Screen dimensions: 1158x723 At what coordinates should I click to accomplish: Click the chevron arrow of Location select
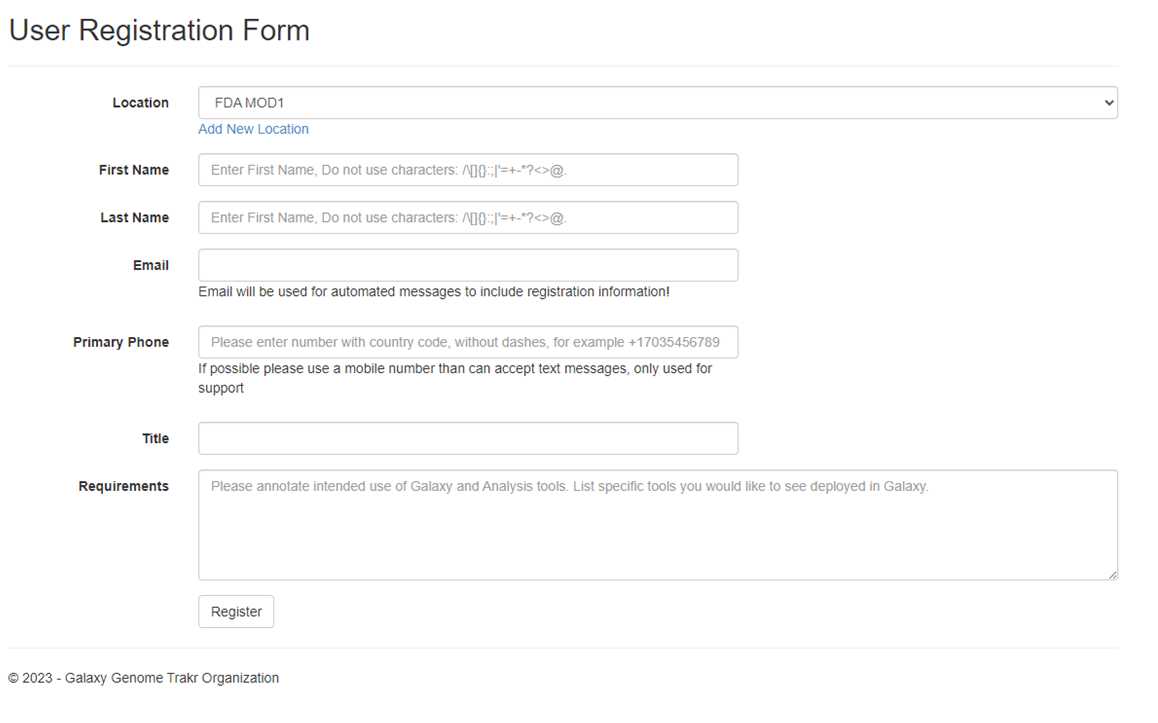(1109, 103)
